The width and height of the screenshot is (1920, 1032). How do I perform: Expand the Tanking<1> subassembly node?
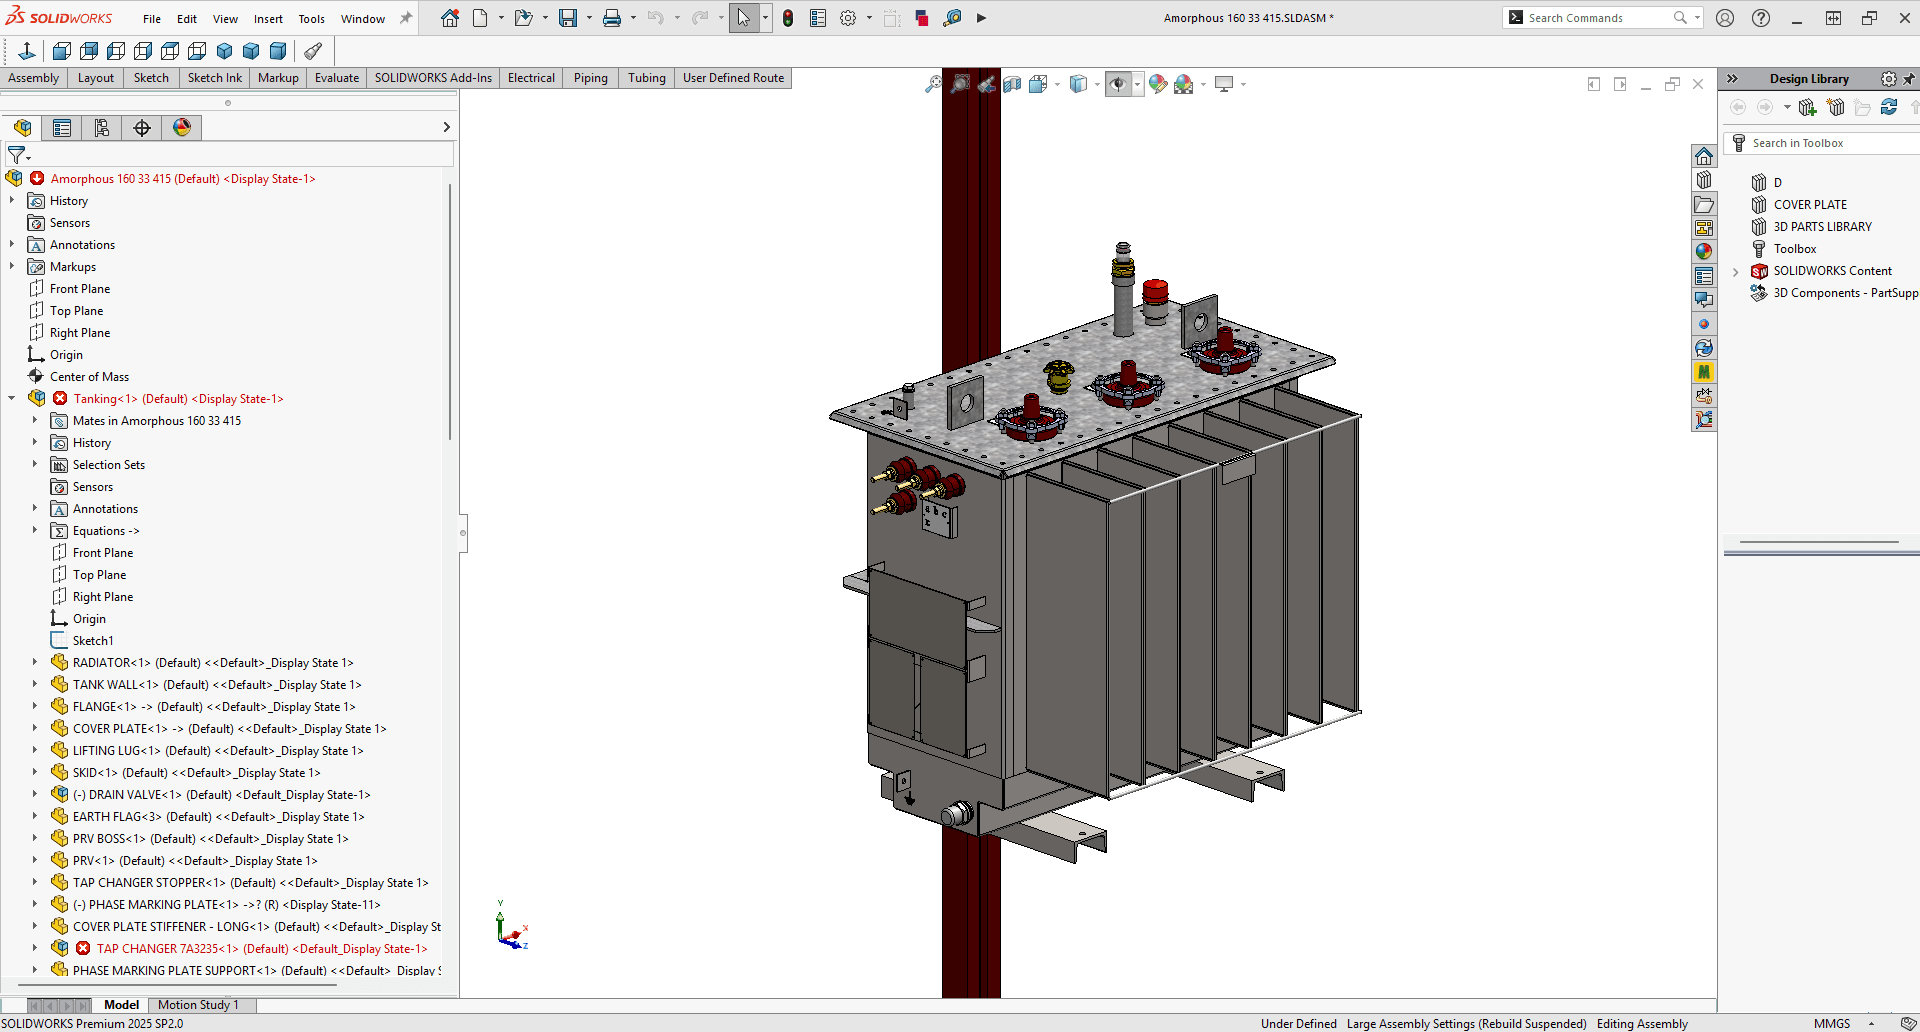(12, 398)
